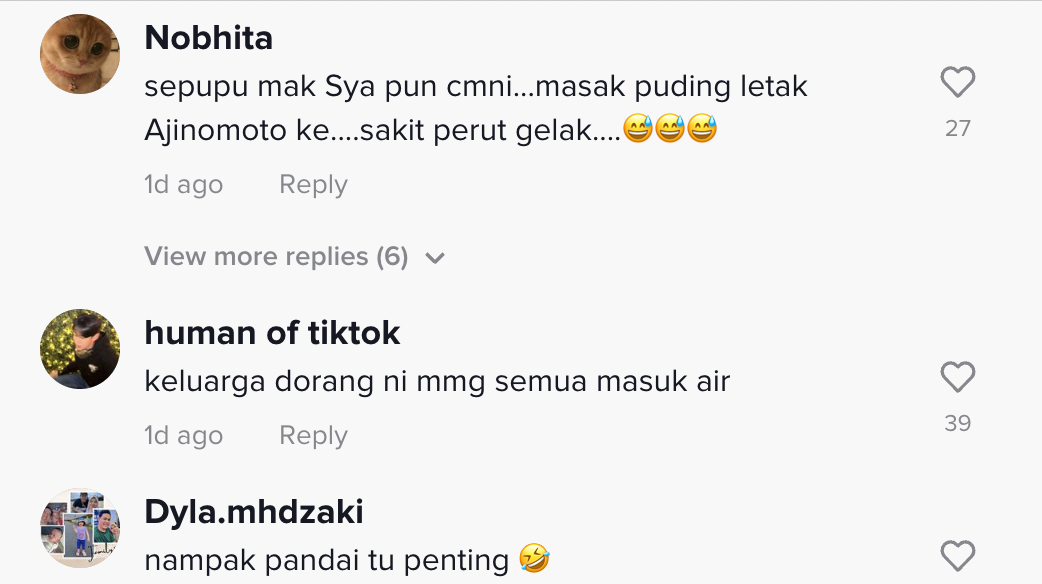
Task: Click 1d ago under human of tiktok's comment
Action: 183,436
